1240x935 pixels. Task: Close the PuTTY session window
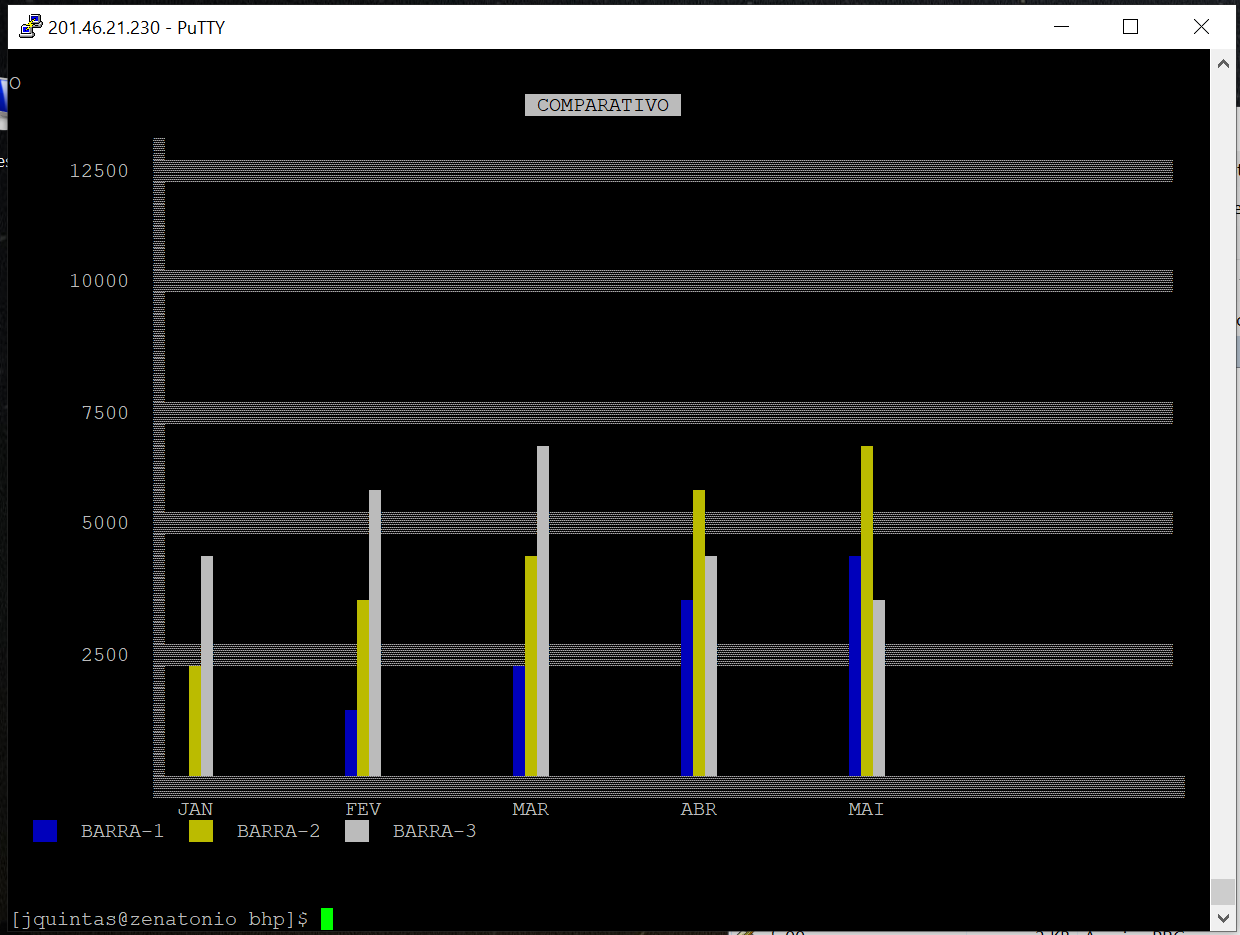point(1201,27)
